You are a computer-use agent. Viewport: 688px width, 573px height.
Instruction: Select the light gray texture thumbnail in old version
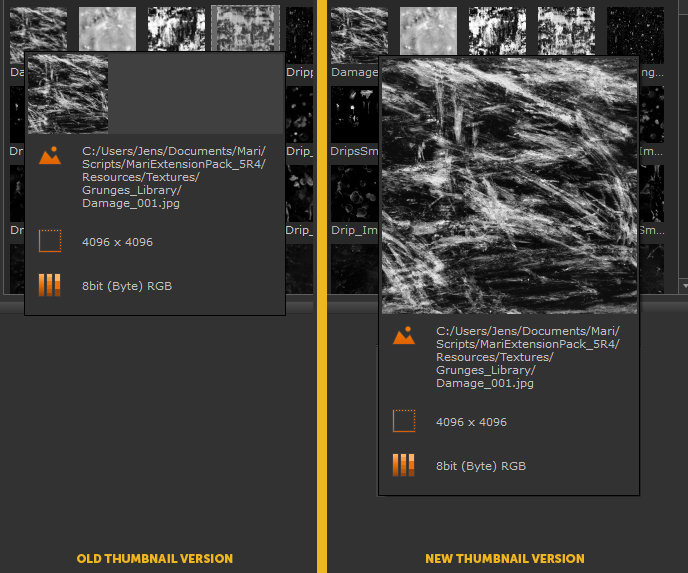click(108, 28)
